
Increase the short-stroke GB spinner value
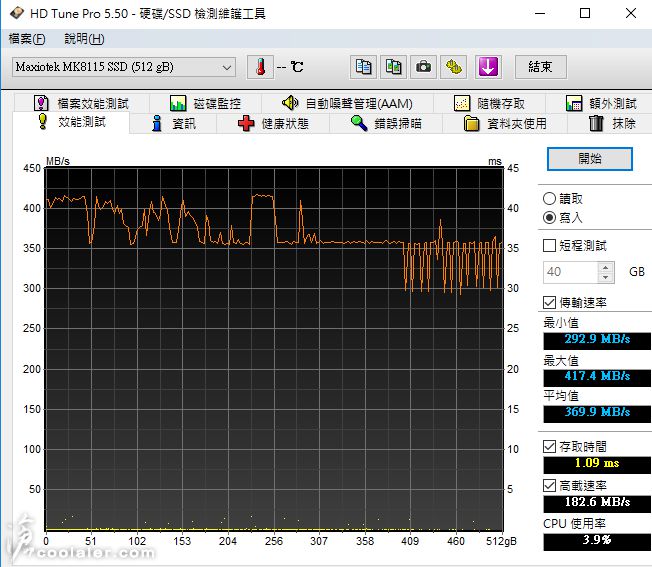pos(606,267)
